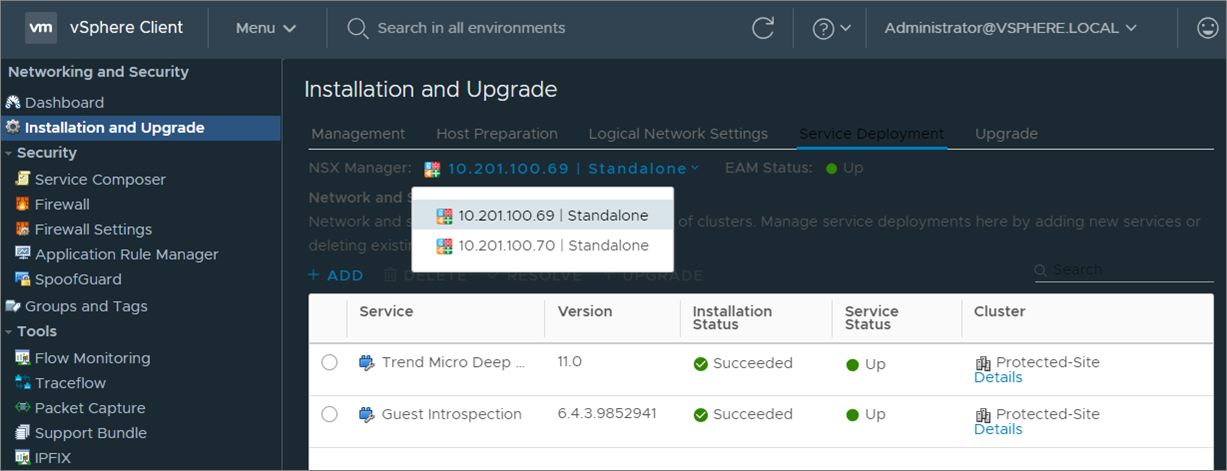
Task: Collapse the Security tree section
Action: 9,154
